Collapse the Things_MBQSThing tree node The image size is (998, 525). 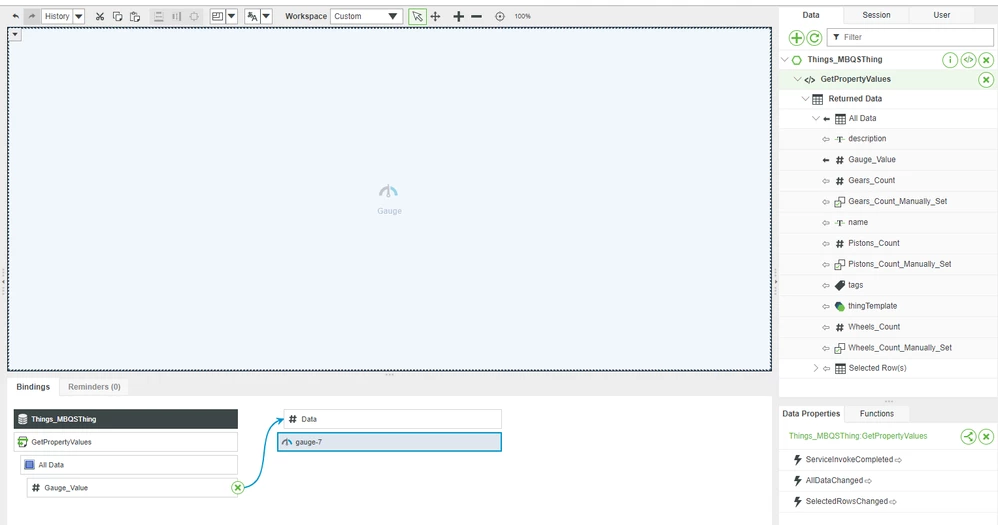pyautogui.click(x=785, y=59)
